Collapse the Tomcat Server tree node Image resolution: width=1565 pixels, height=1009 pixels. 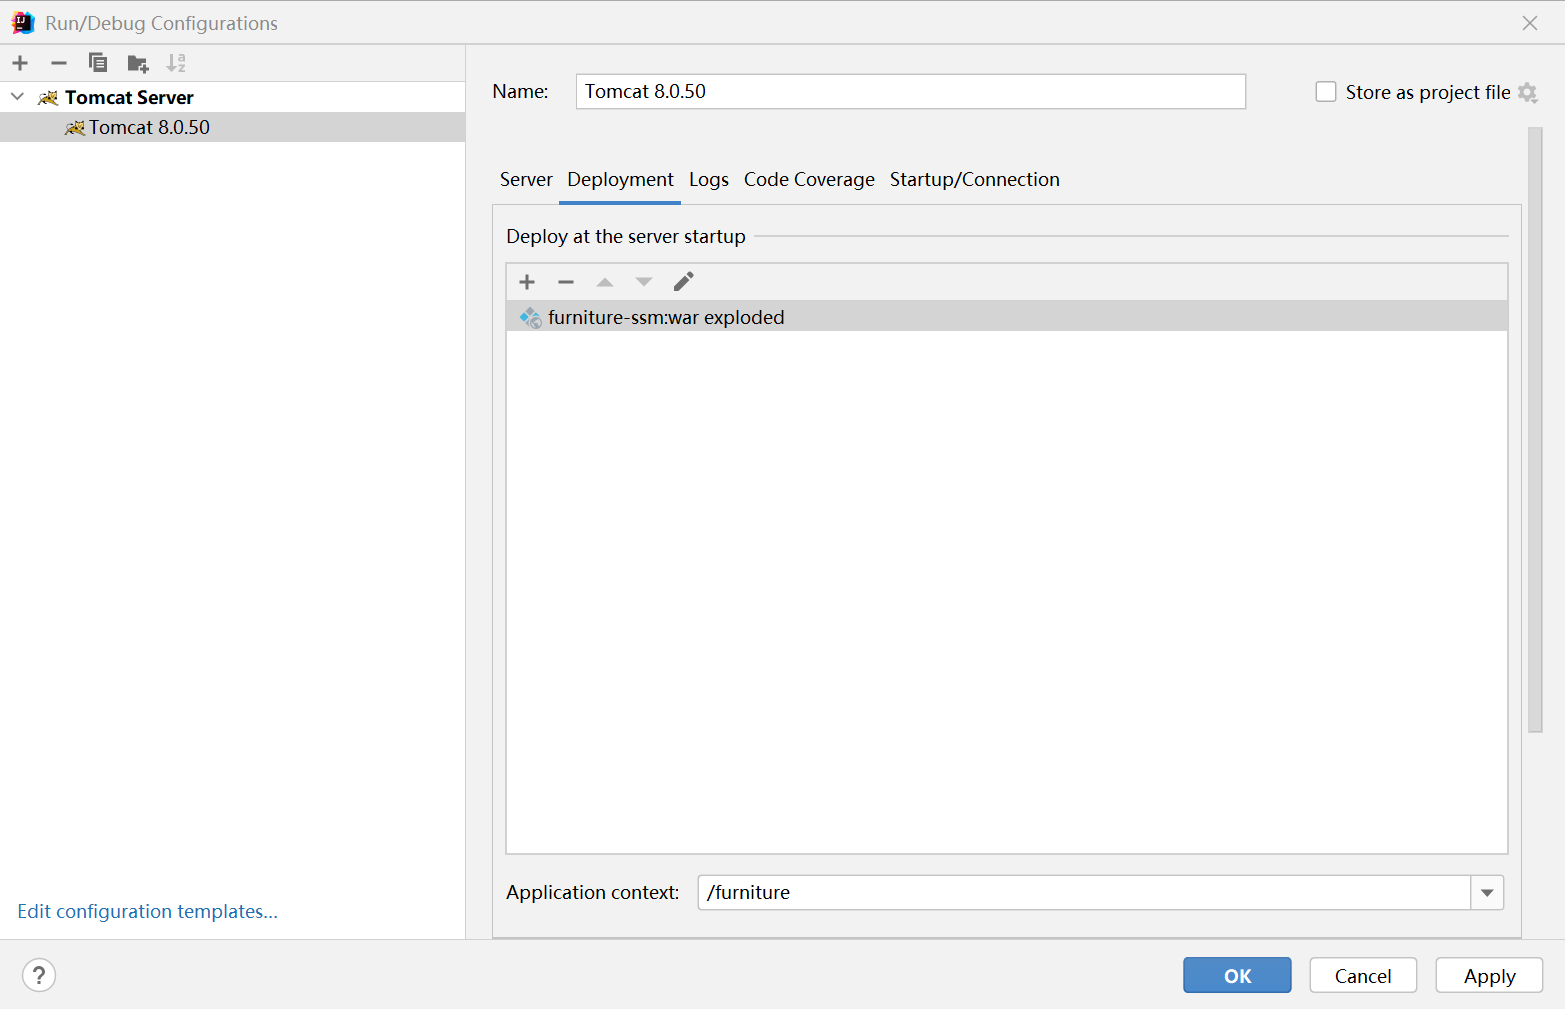17,97
